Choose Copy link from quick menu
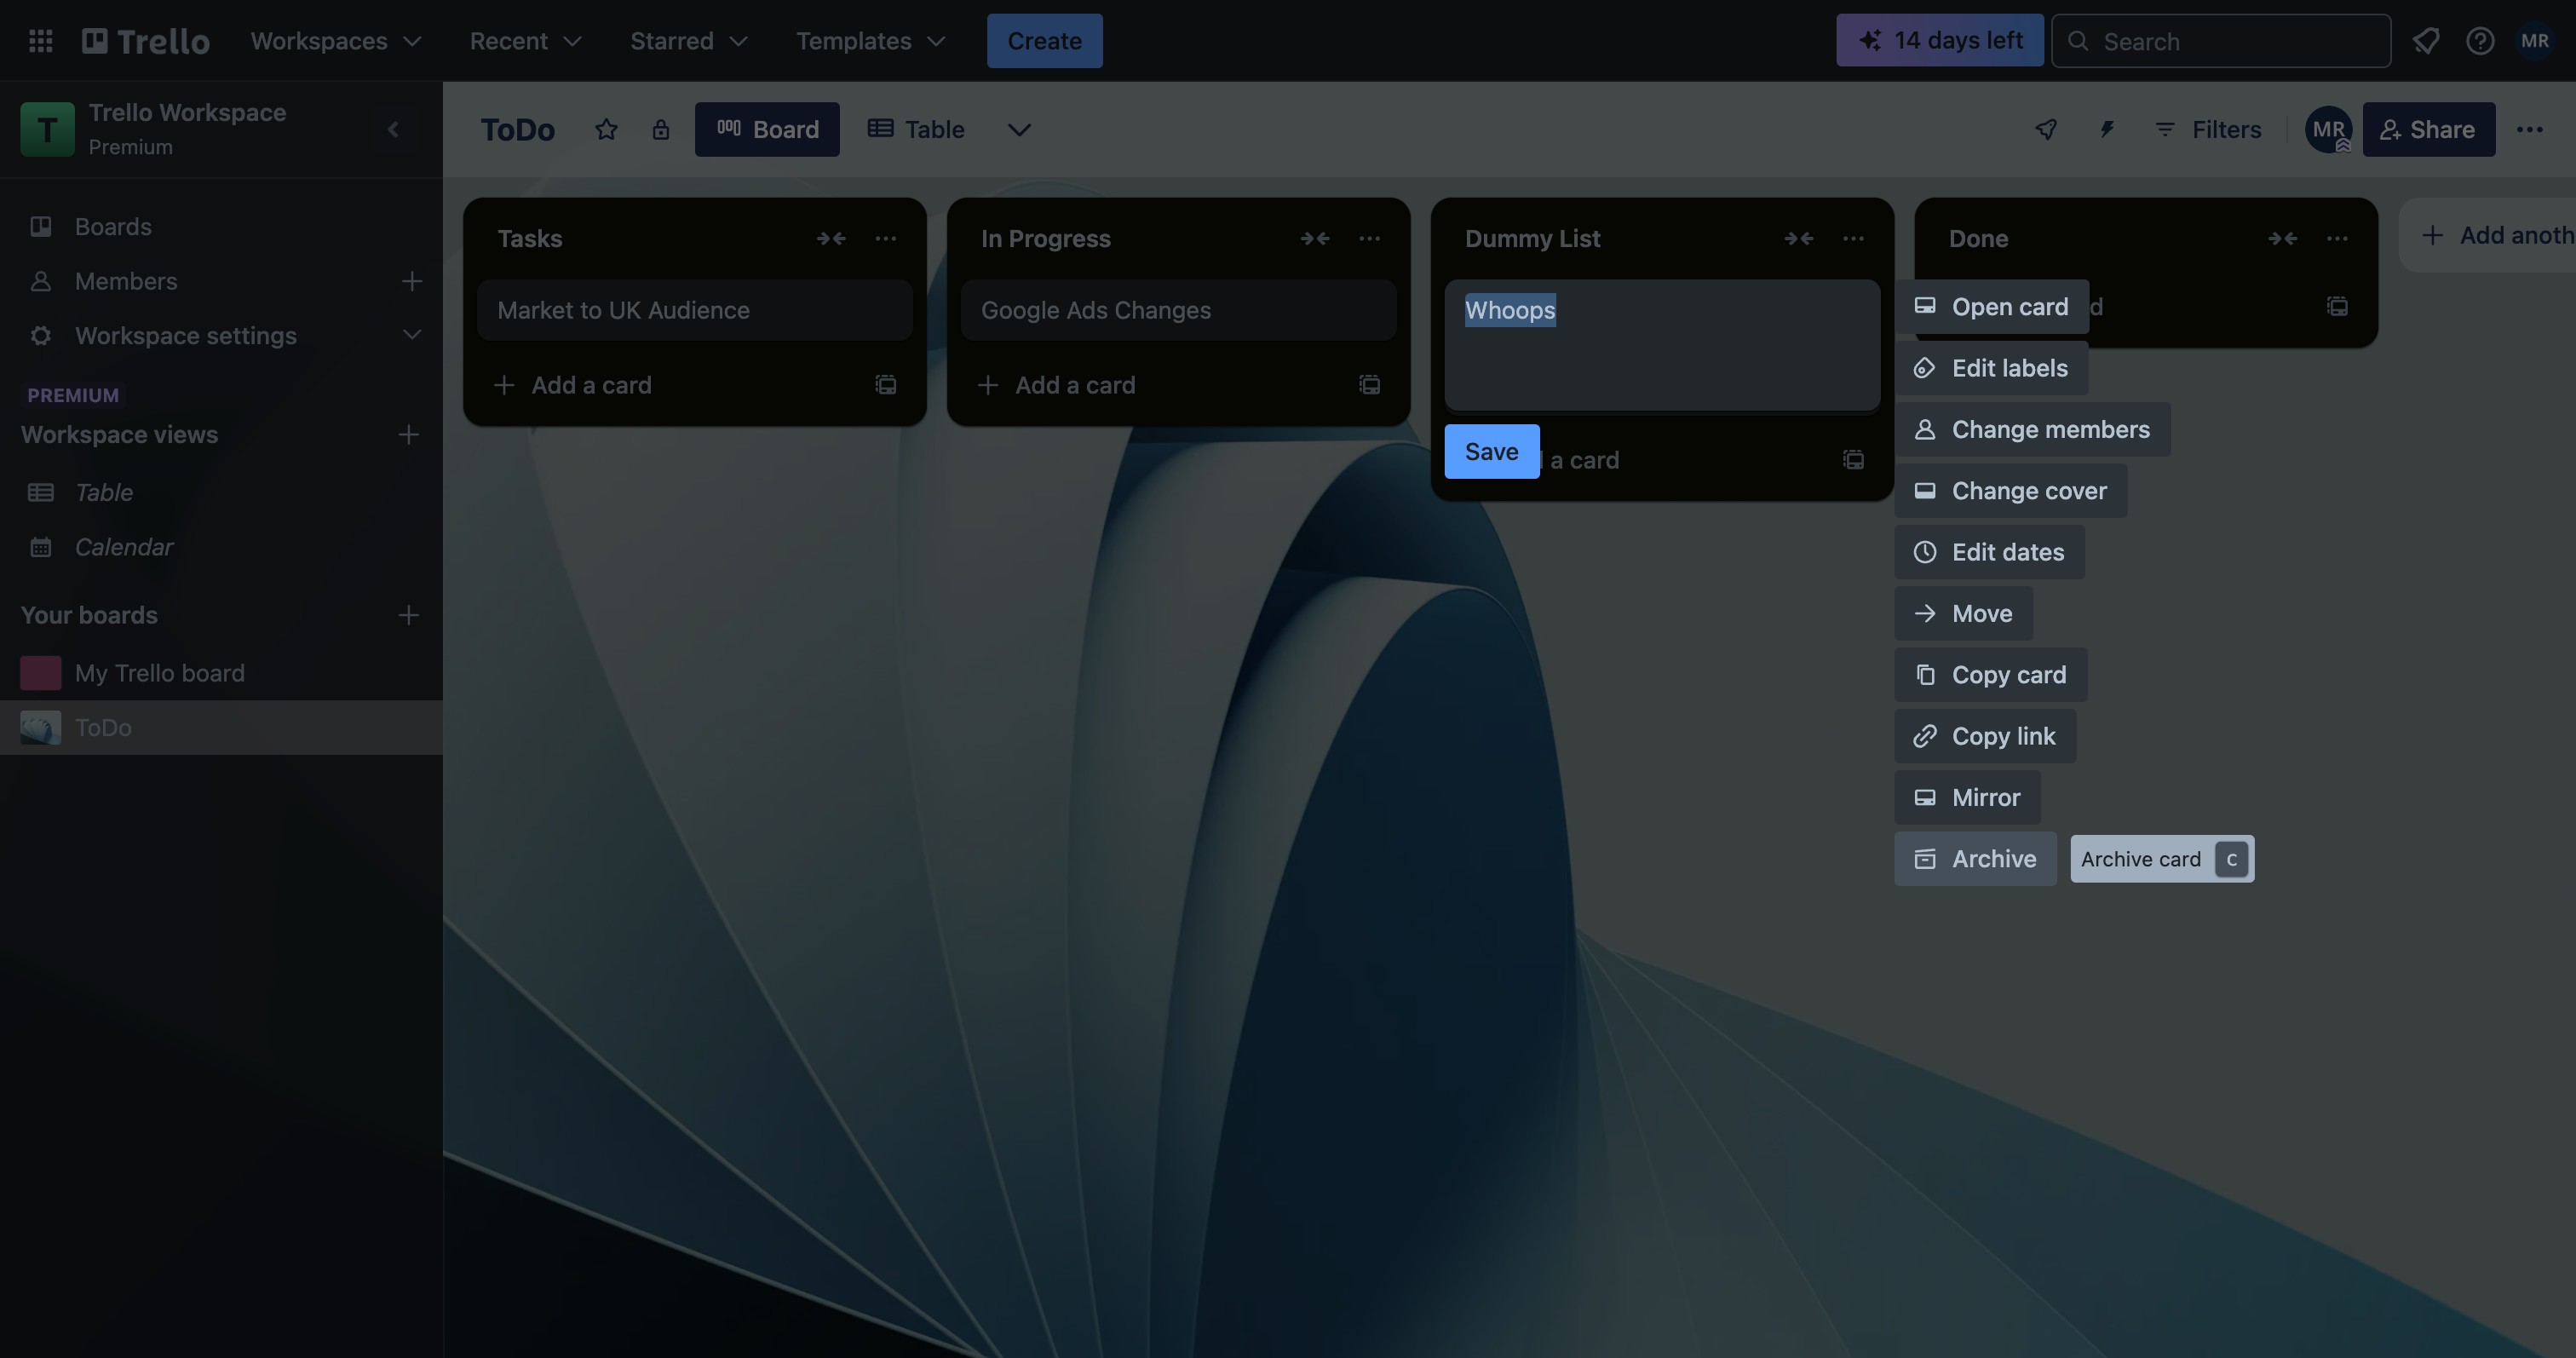Screen dimensions: 2576x1358 tap(1986, 736)
